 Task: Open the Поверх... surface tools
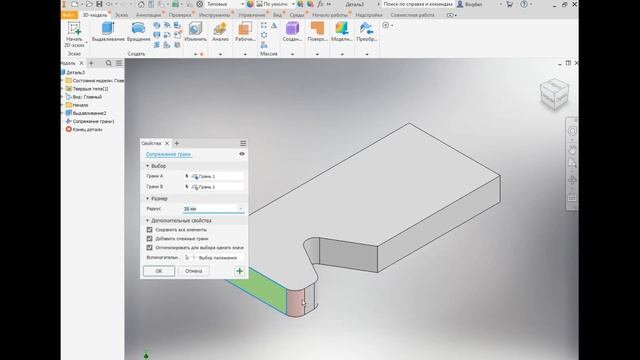coord(317,32)
